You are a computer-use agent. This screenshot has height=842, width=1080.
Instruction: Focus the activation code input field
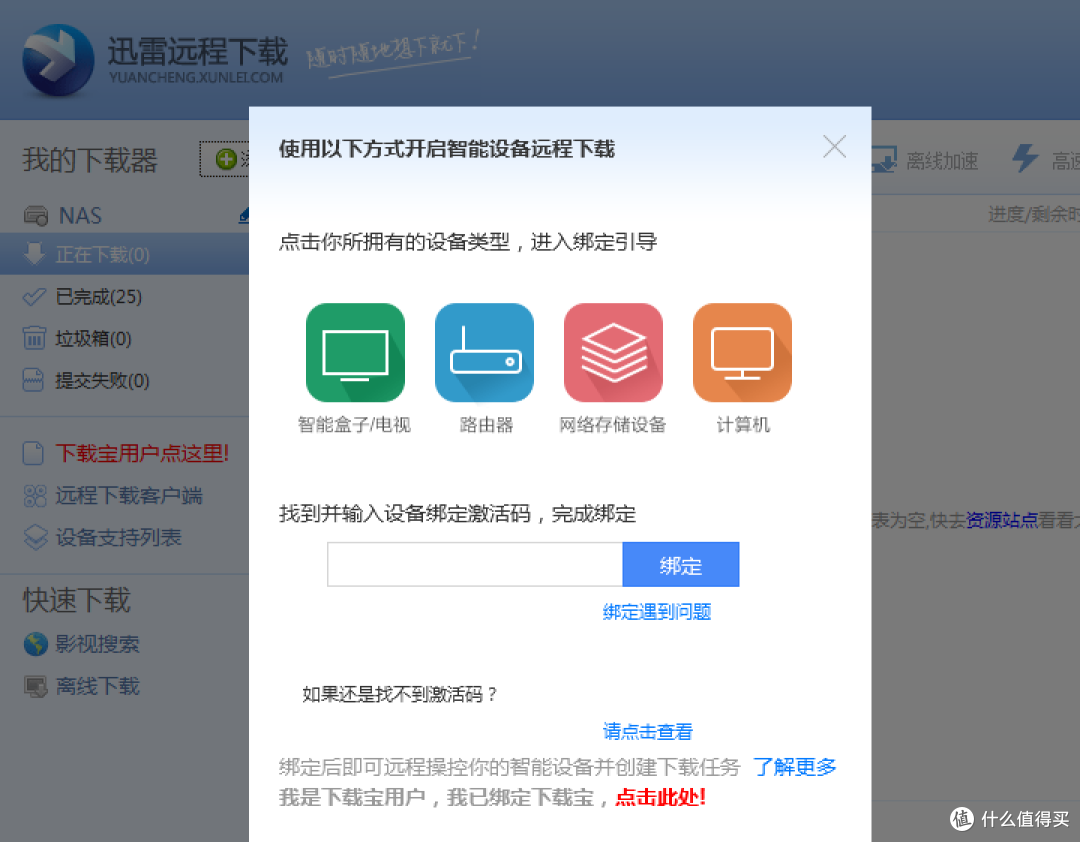point(475,564)
